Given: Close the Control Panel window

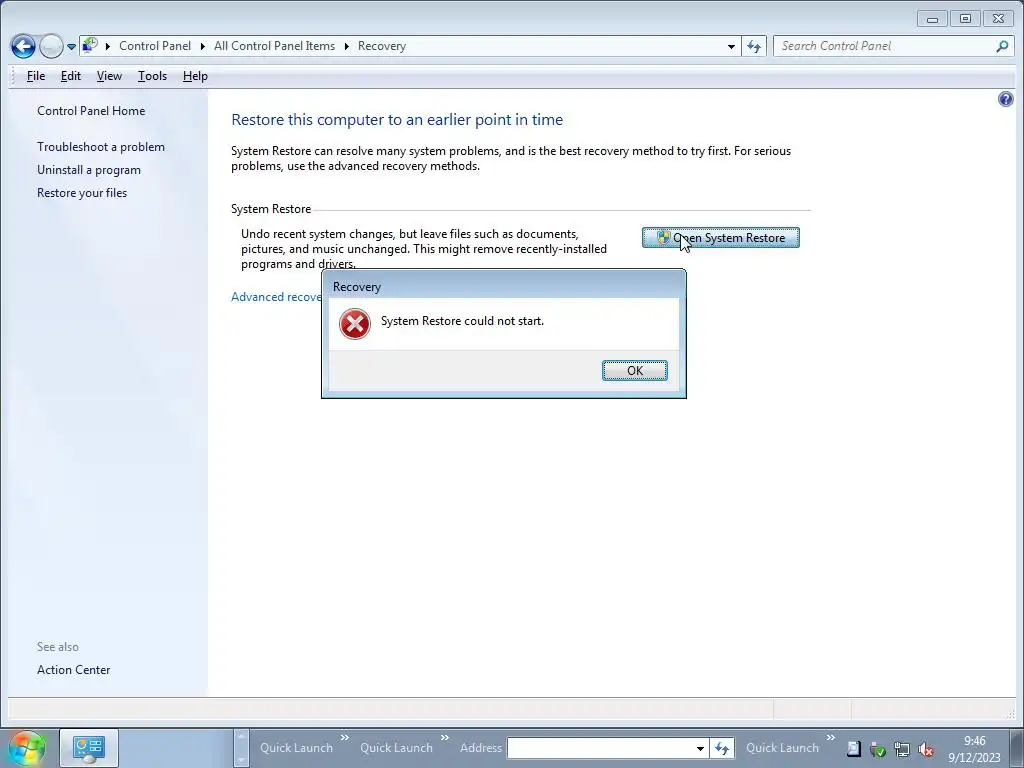Looking at the screenshot, I should coord(999,19).
